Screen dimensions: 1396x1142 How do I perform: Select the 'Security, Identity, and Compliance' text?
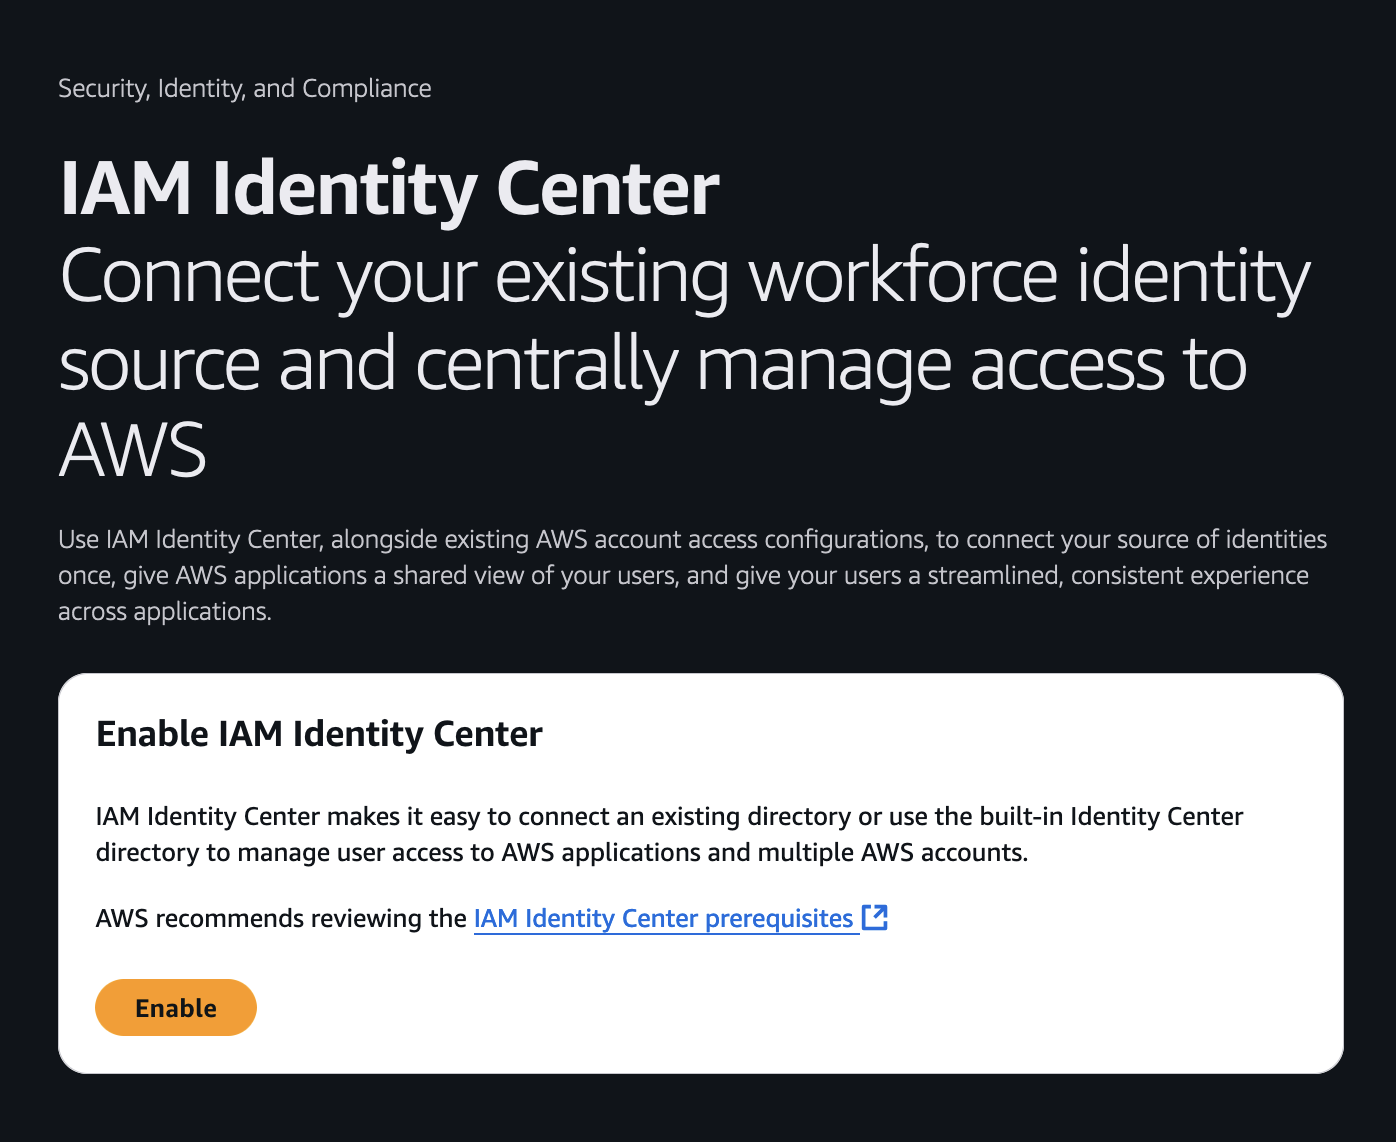pyautogui.click(x=245, y=88)
